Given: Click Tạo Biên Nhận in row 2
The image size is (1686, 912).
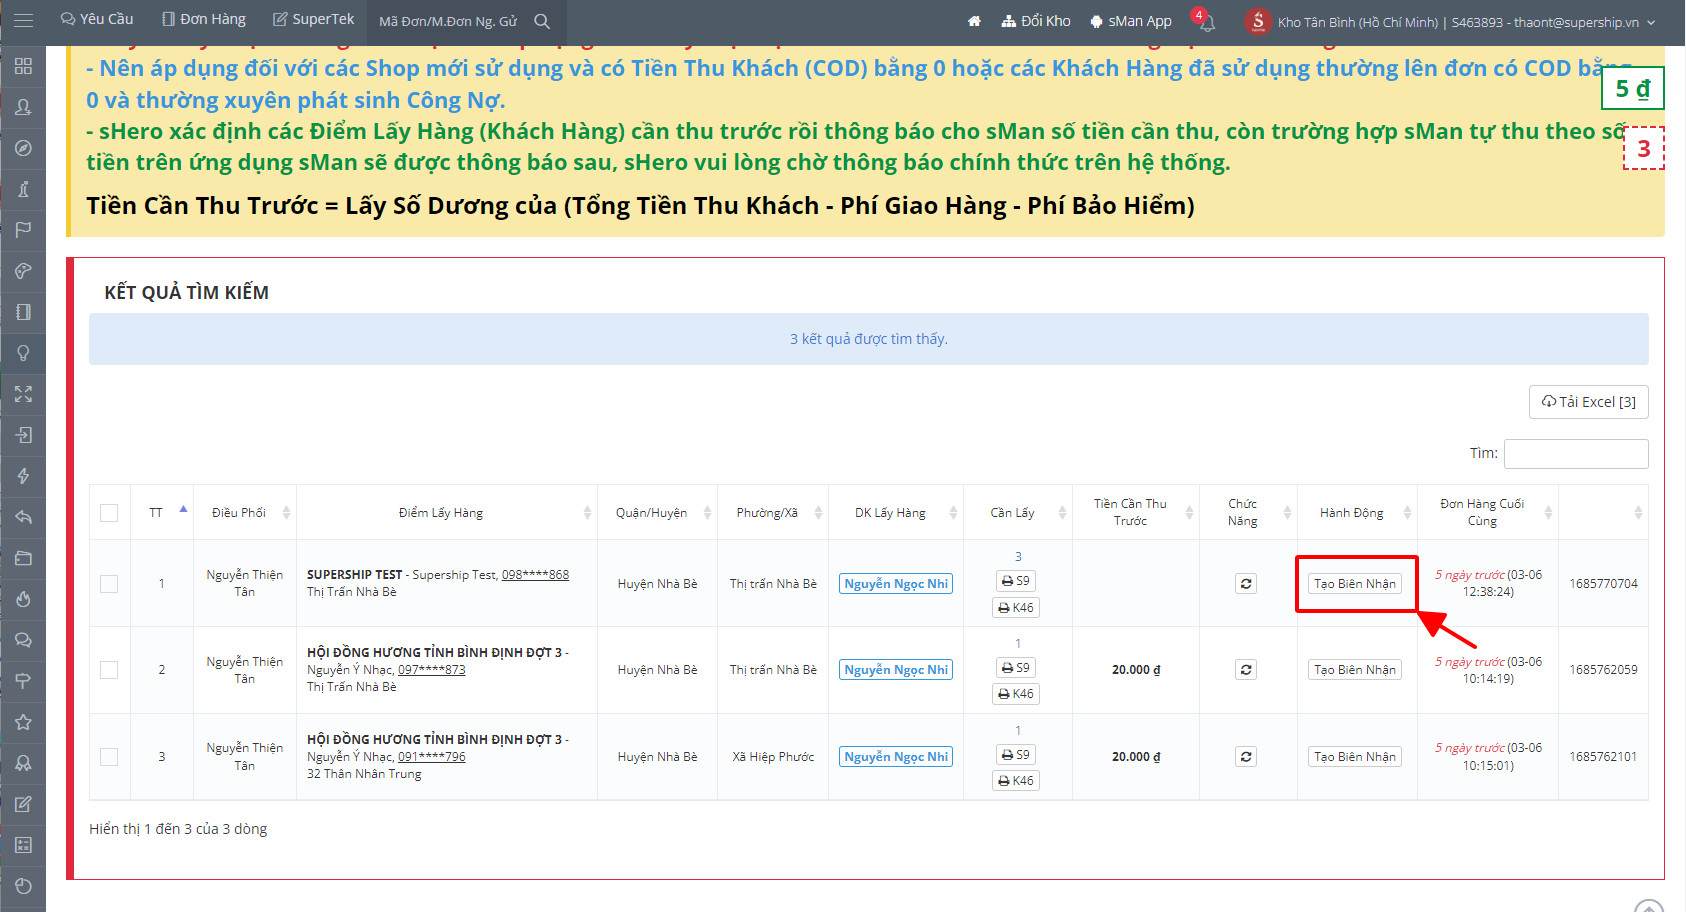Looking at the screenshot, I should (x=1355, y=670).
